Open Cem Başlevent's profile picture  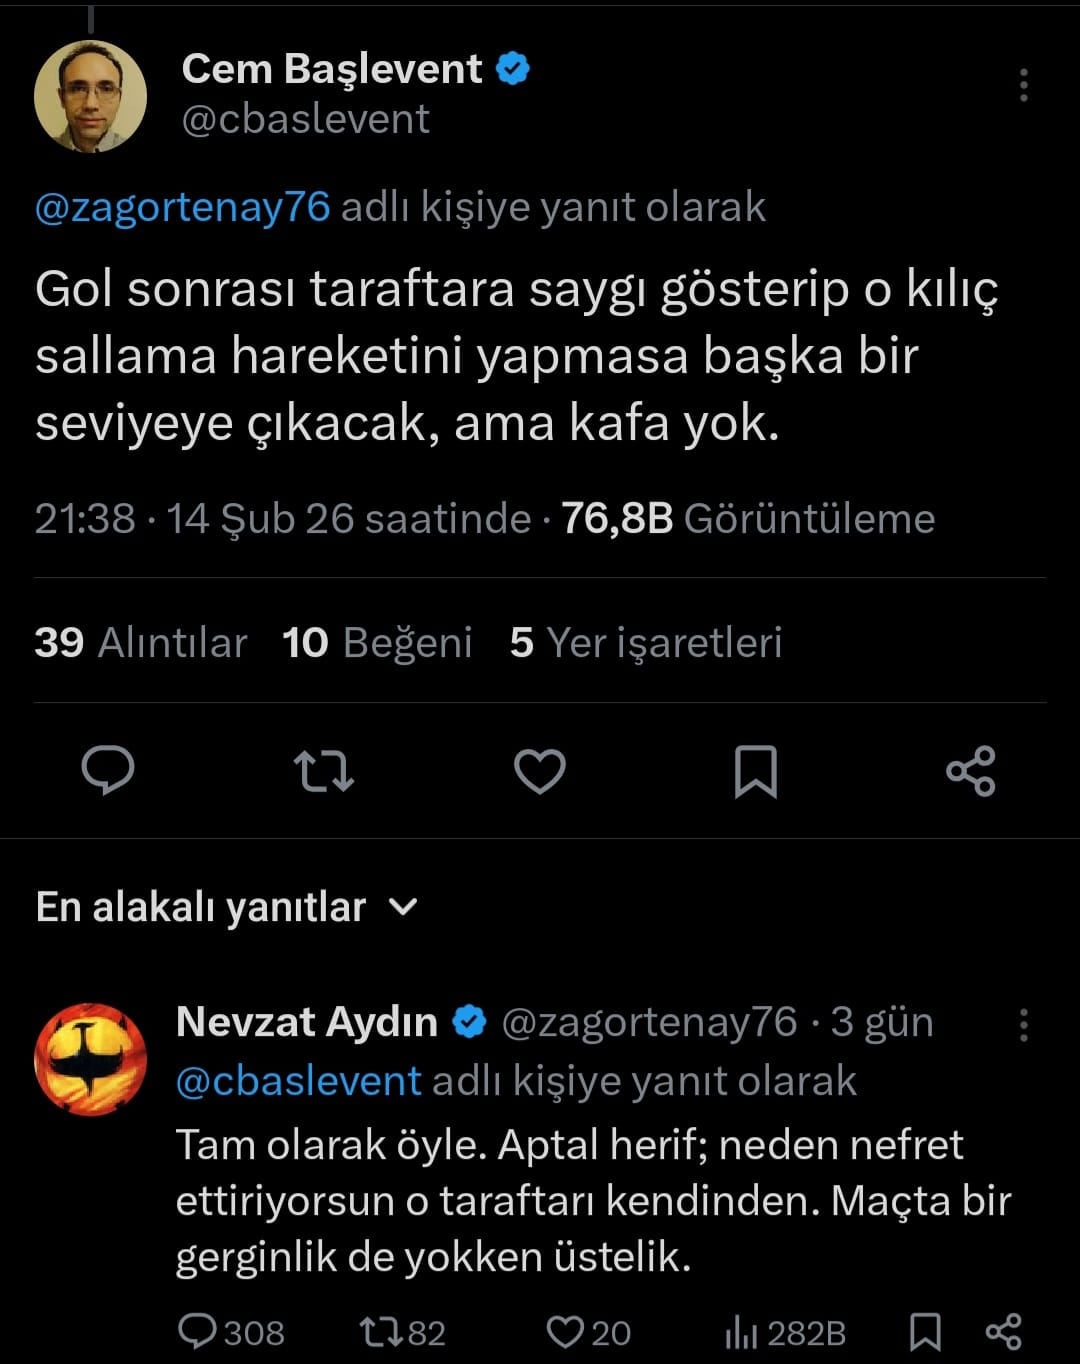point(90,96)
